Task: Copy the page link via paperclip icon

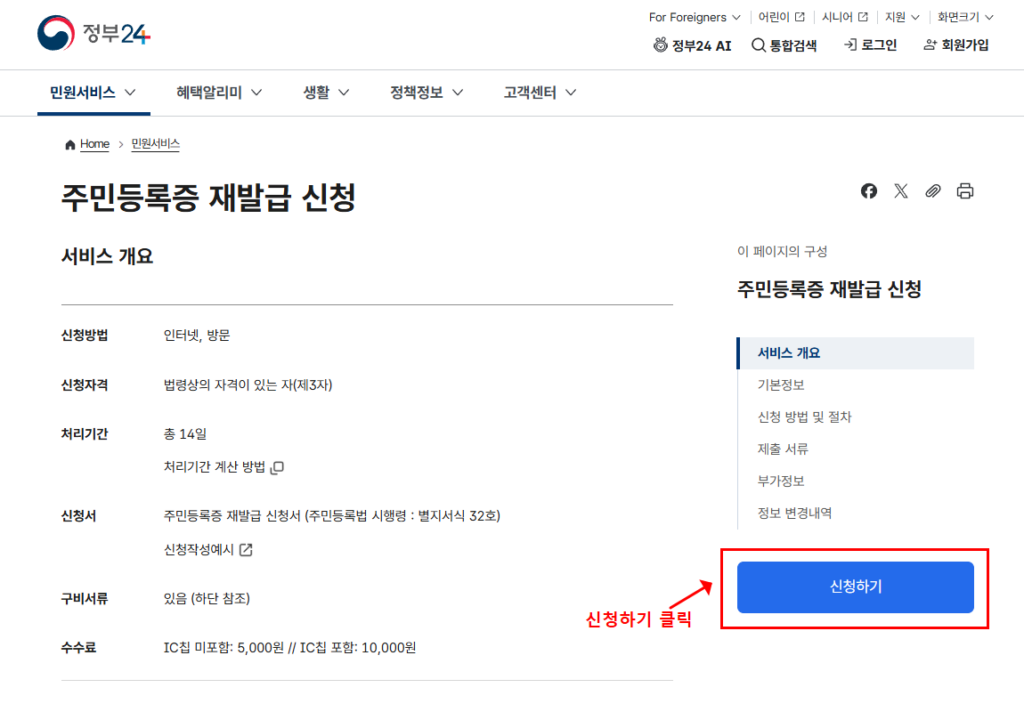Action: pyautogui.click(x=933, y=191)
